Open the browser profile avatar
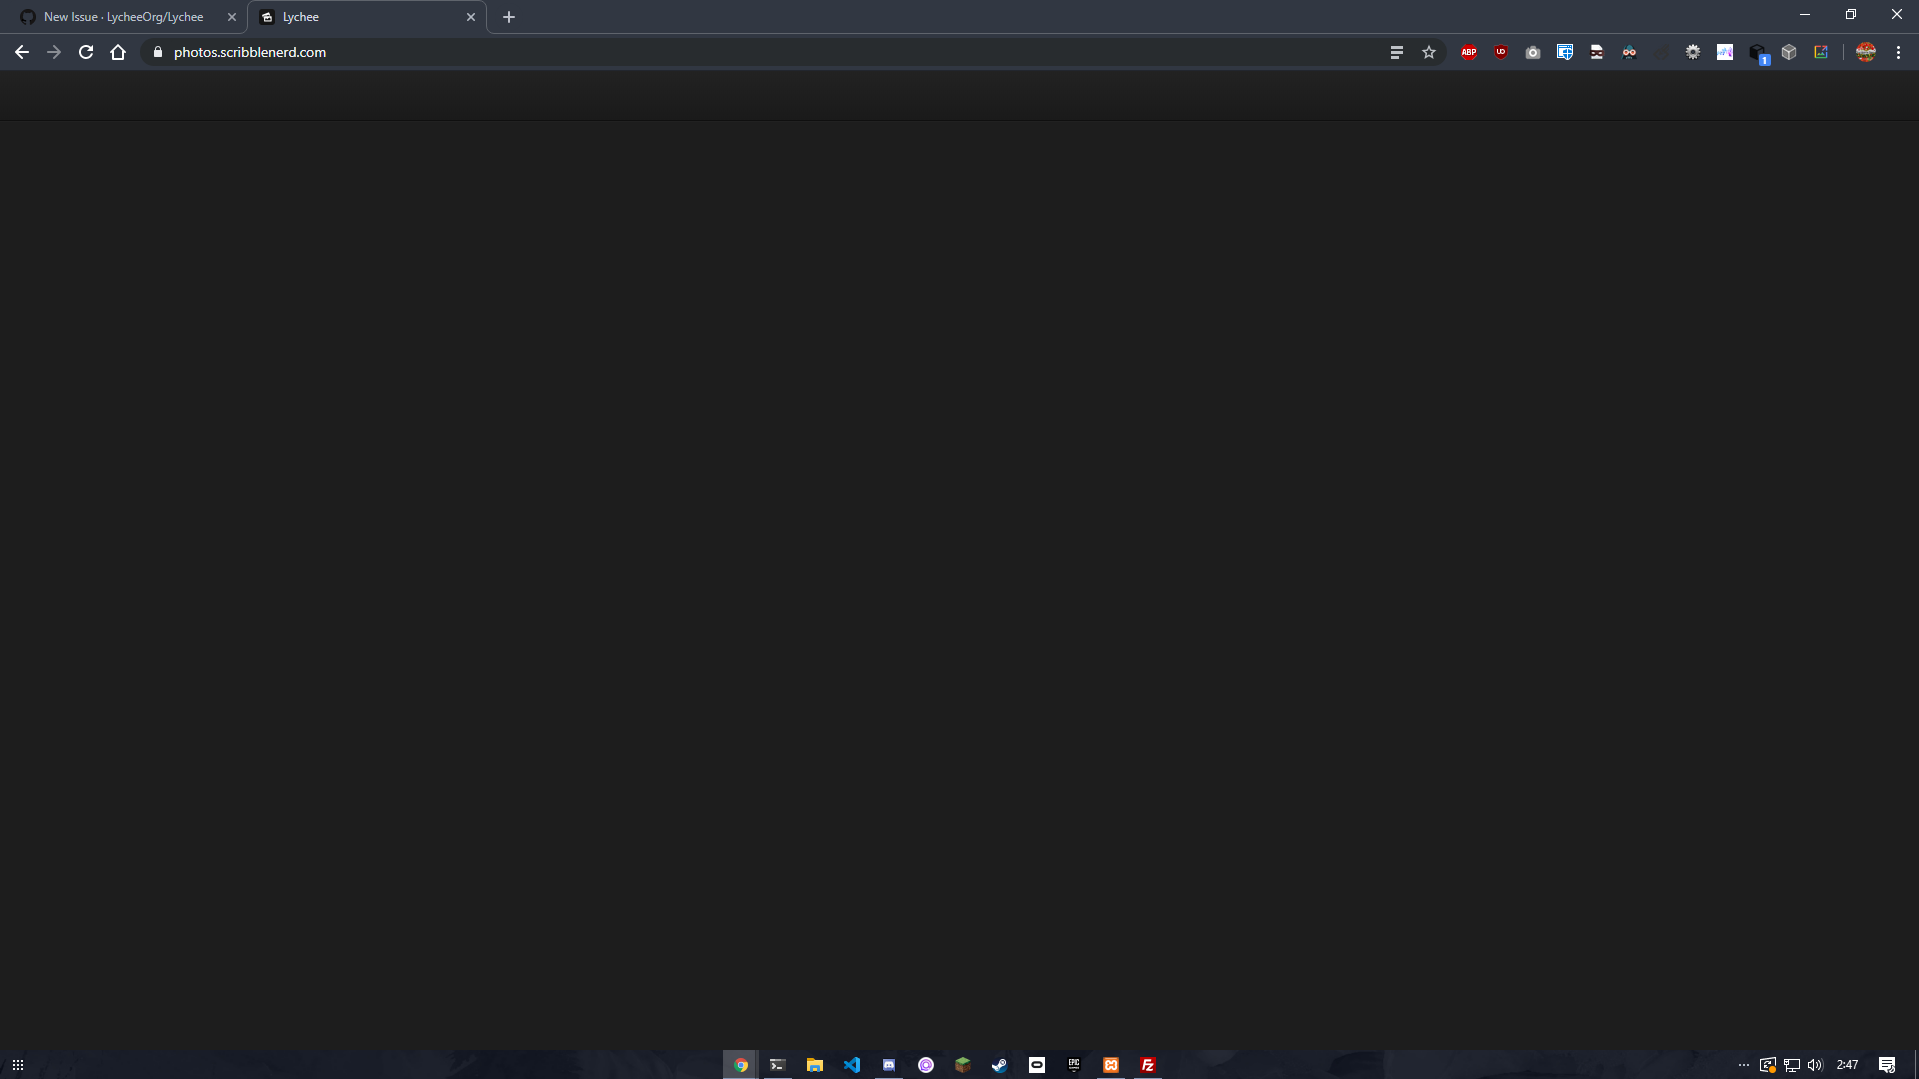 [1865, 52]
